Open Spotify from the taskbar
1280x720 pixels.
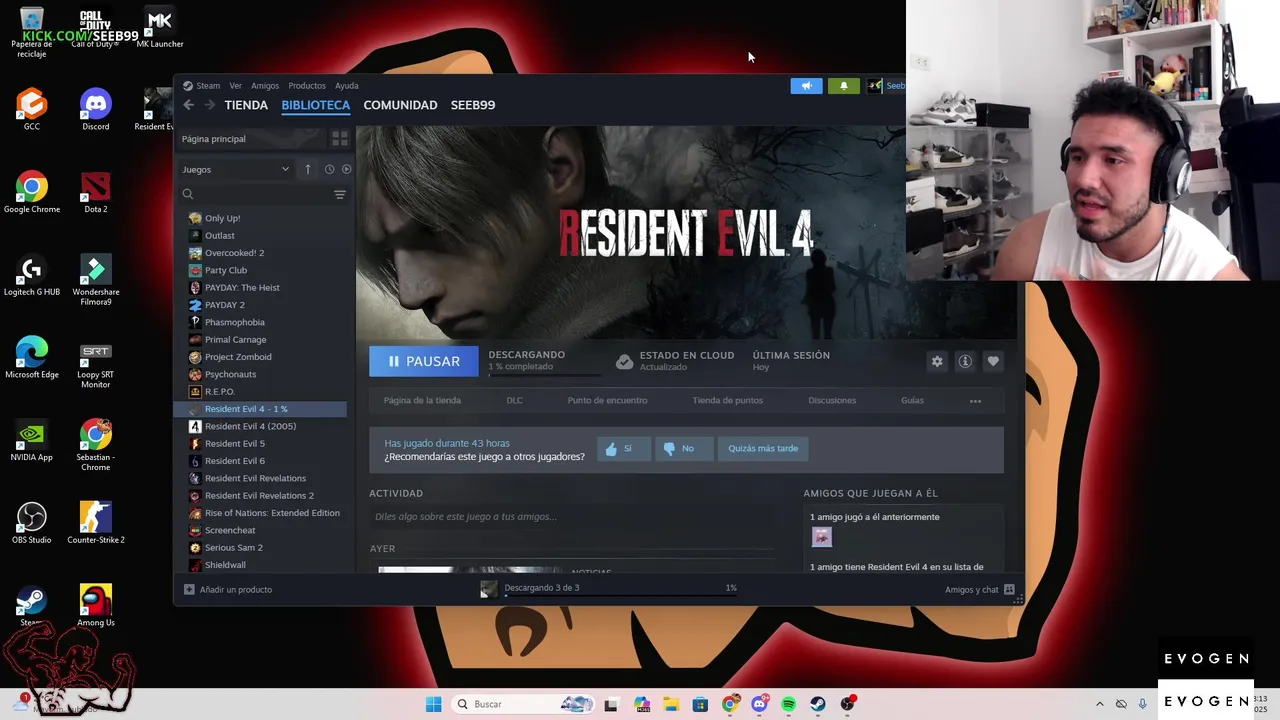[788, 704]
